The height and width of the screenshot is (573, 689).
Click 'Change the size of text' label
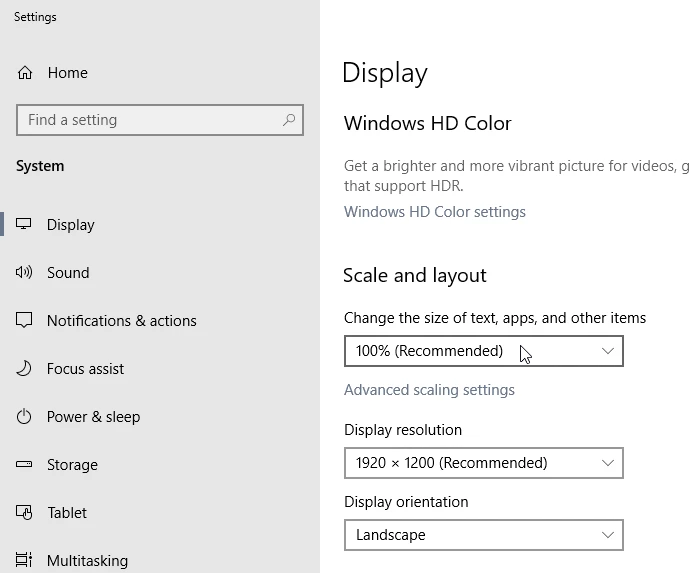pos(495,318)
